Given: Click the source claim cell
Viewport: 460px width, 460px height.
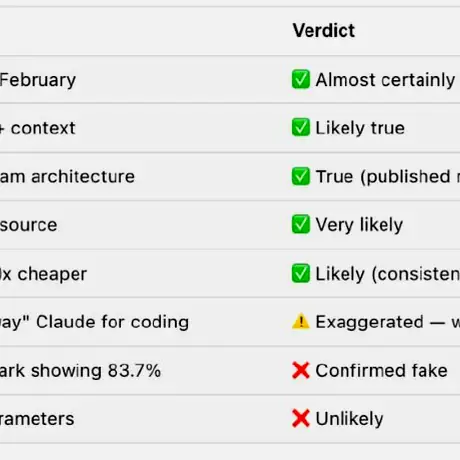Looking at the screenshot, I should click(29, 225).
